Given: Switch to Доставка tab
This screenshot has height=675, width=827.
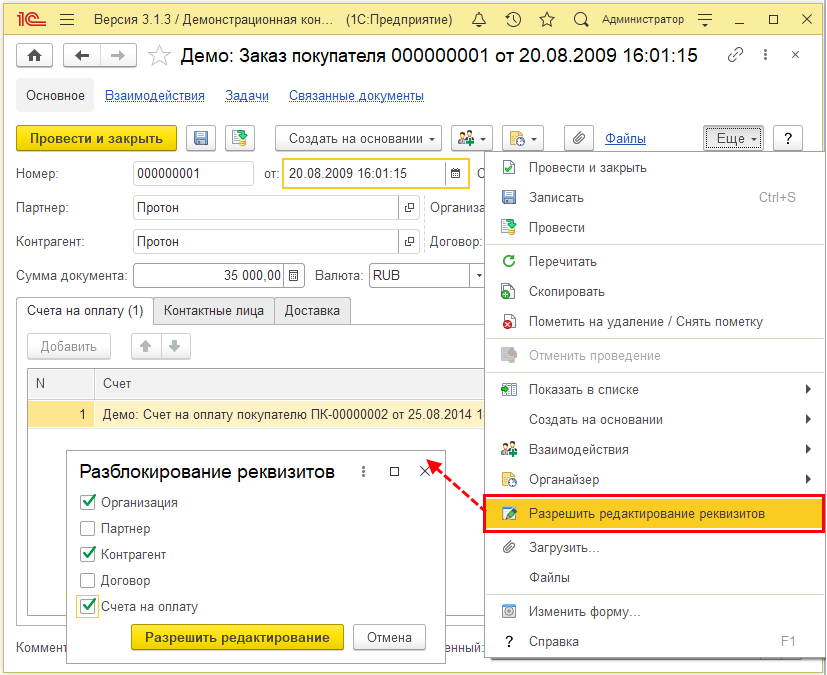Looking at the screenshot, I should coord(312,311).
